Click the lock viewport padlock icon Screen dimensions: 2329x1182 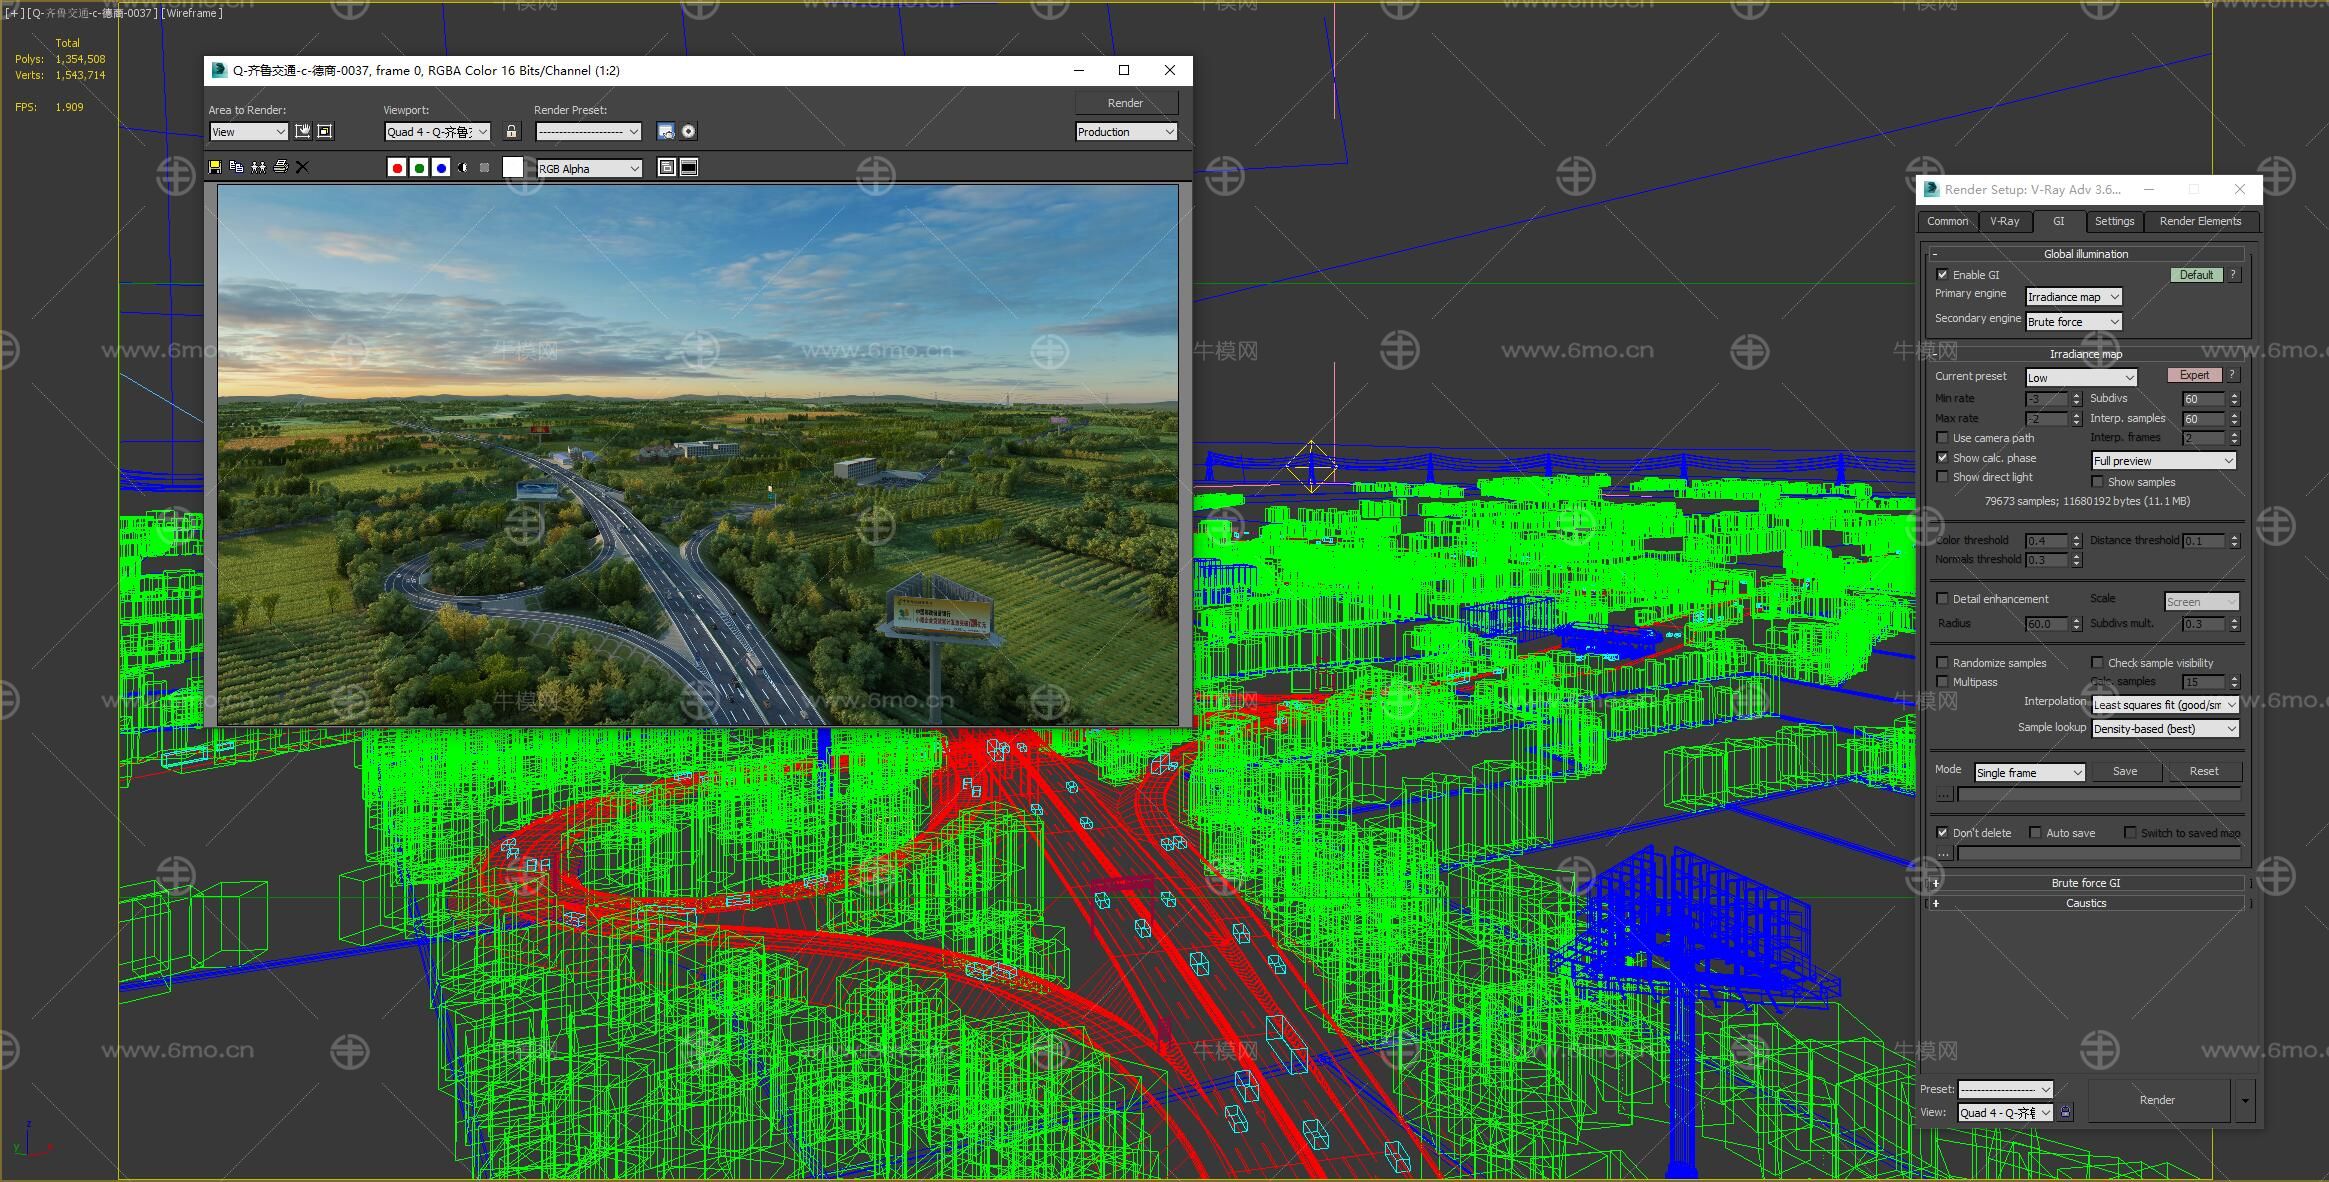512,131
